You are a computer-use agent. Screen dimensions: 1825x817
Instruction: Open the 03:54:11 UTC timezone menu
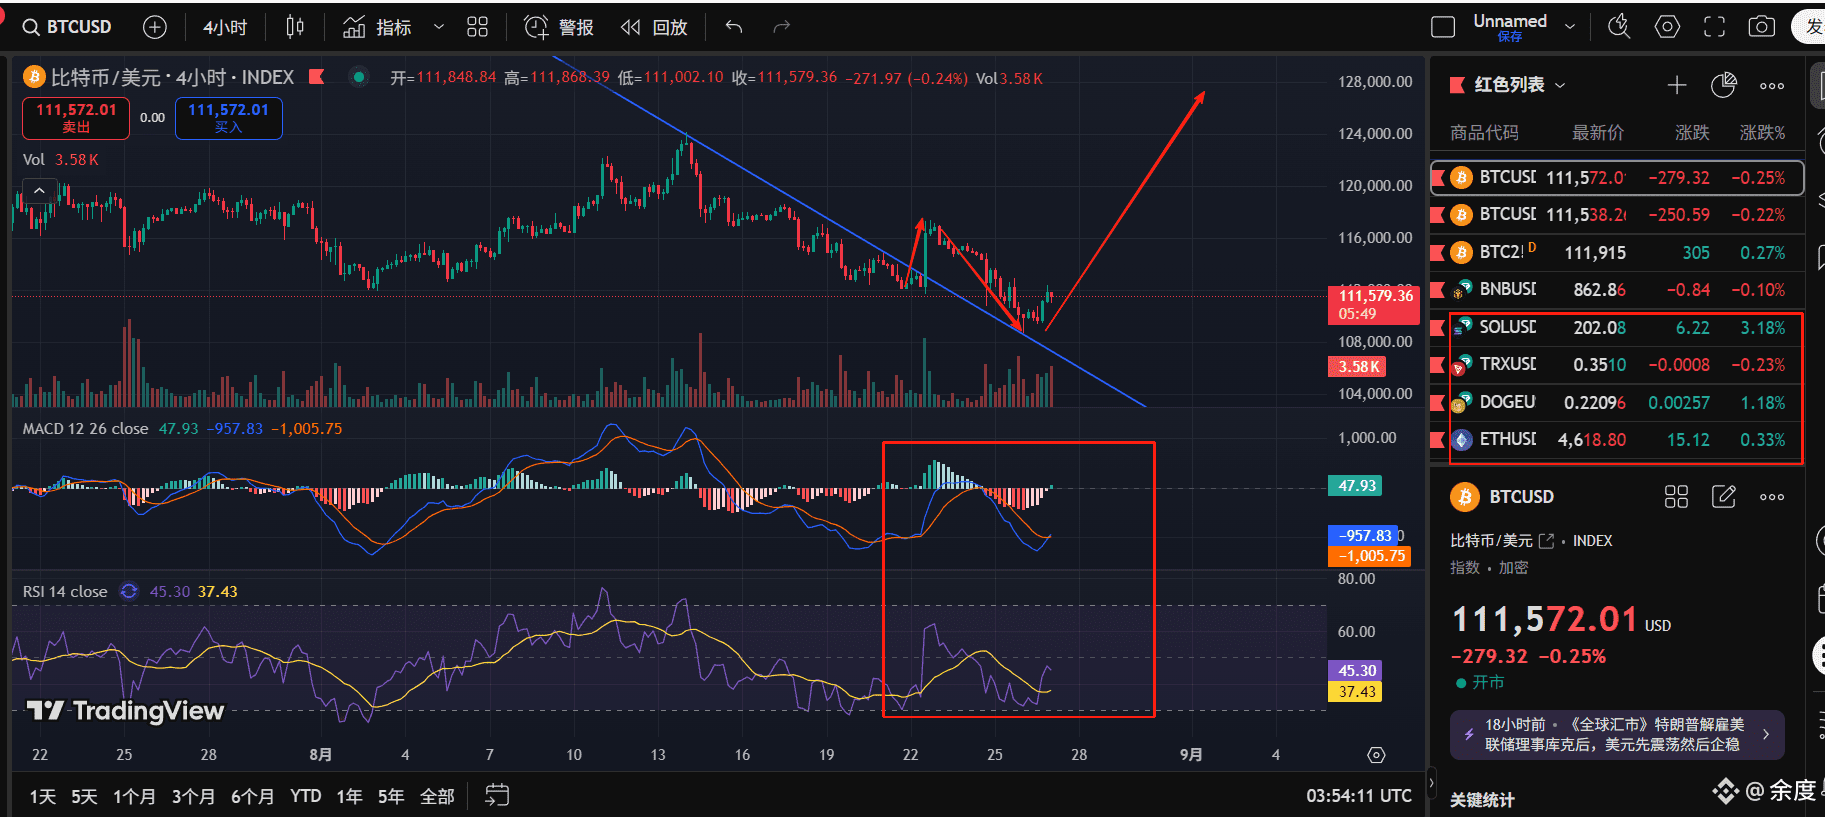click(1359, 796)
